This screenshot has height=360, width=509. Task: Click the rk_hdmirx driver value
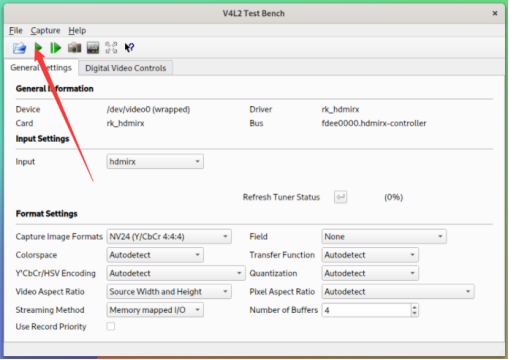340,109
